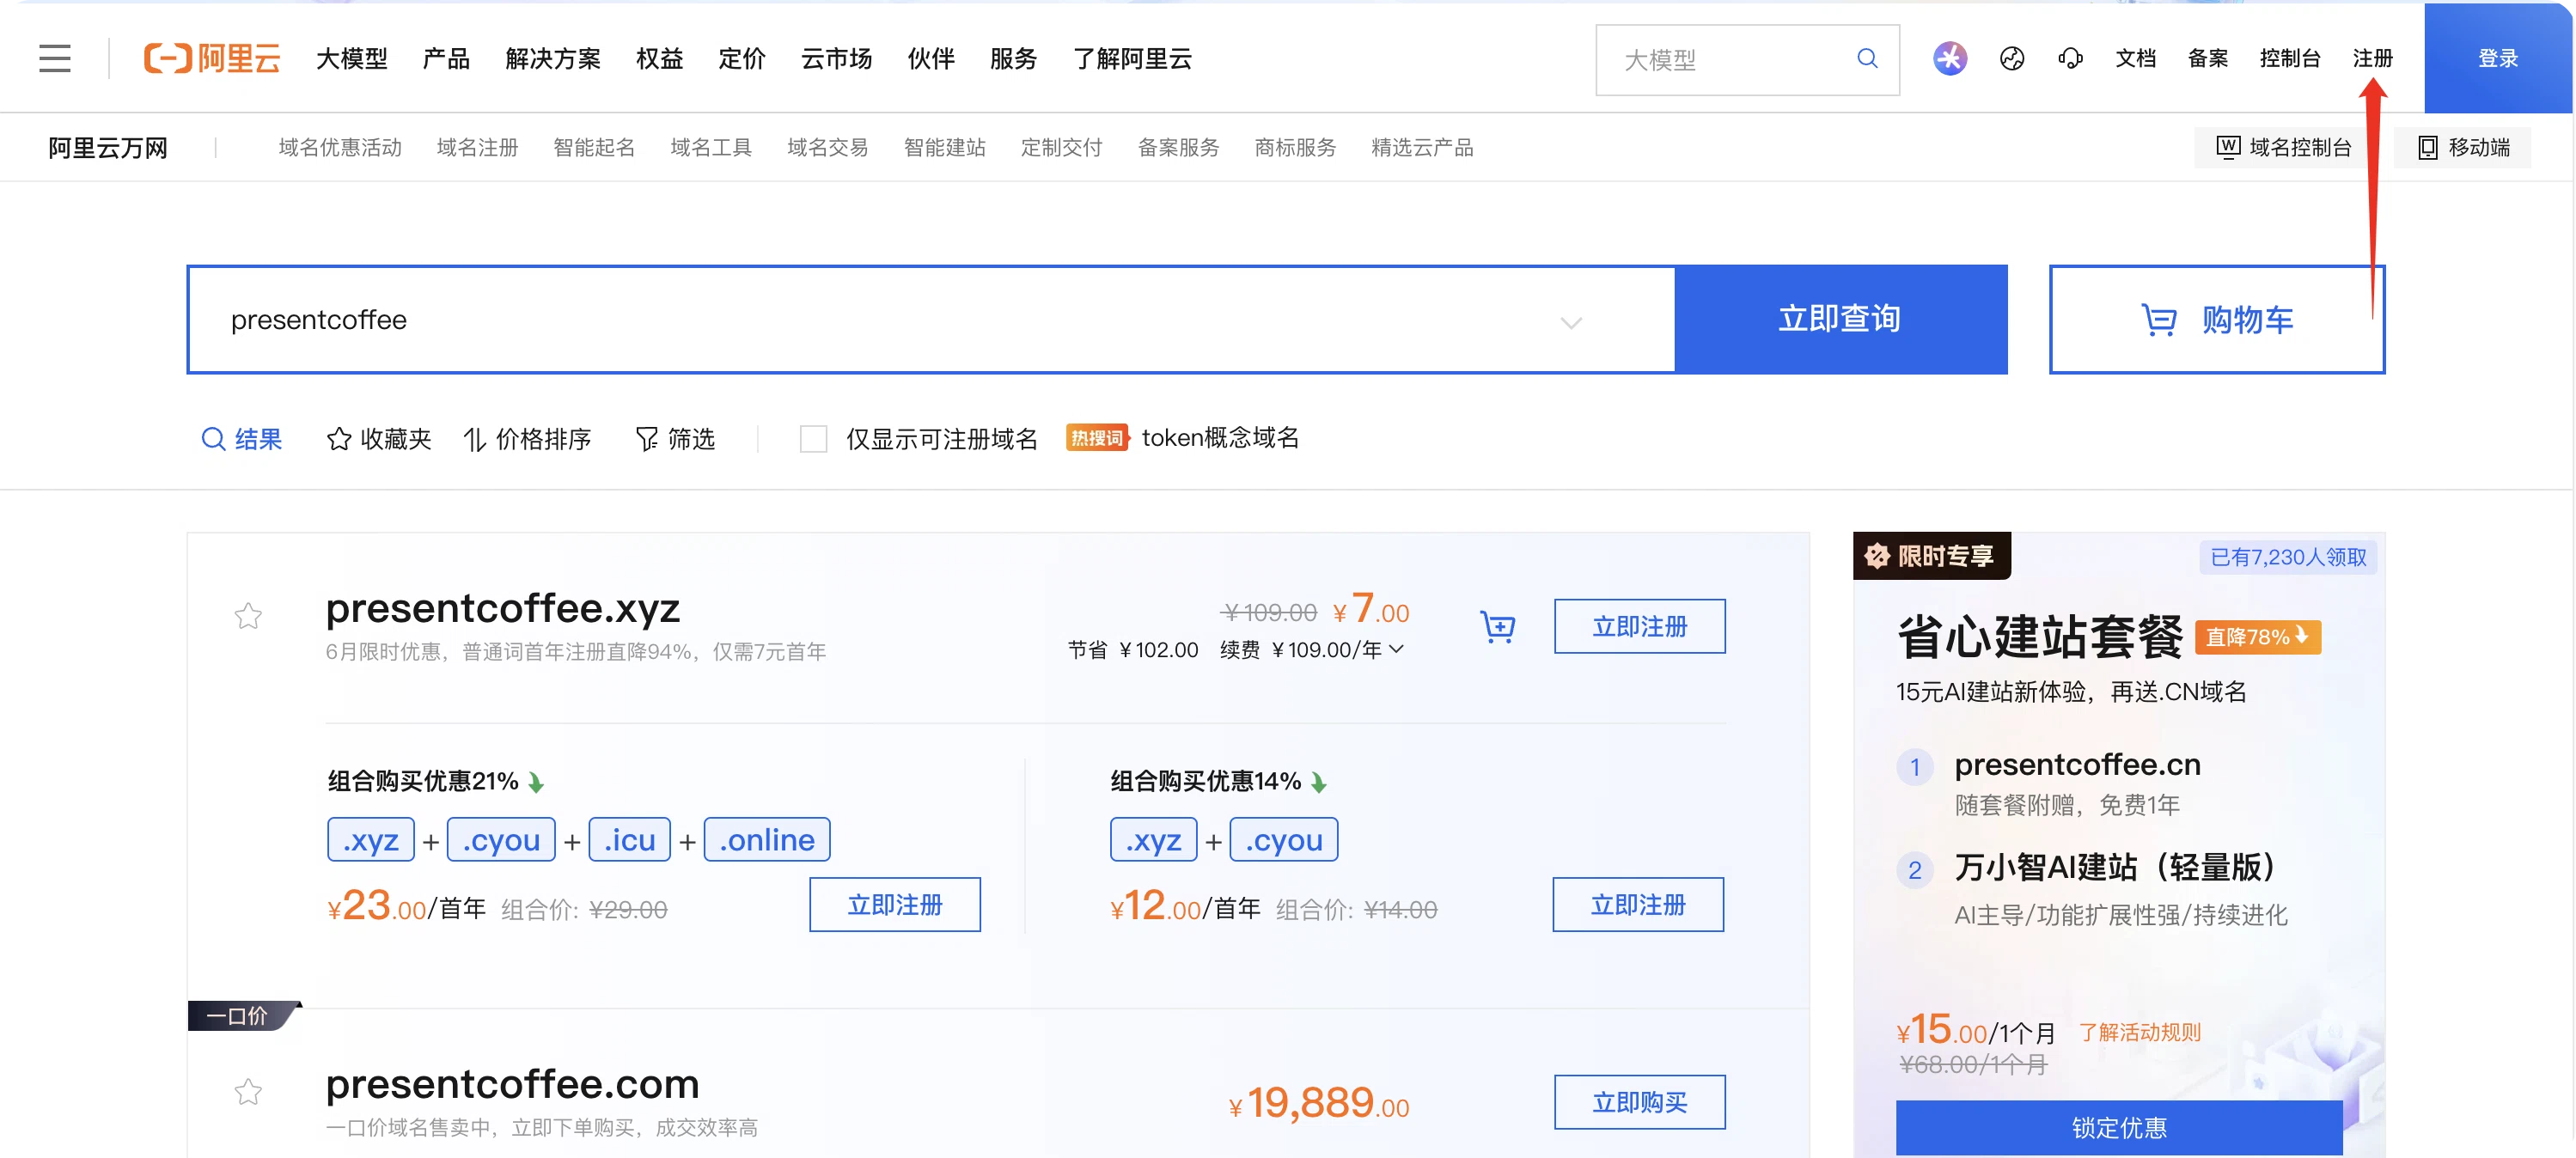The image size is (2576, 1158).
Task: Select .cyou tag in 14% combo
Action: coord(1283,839)
